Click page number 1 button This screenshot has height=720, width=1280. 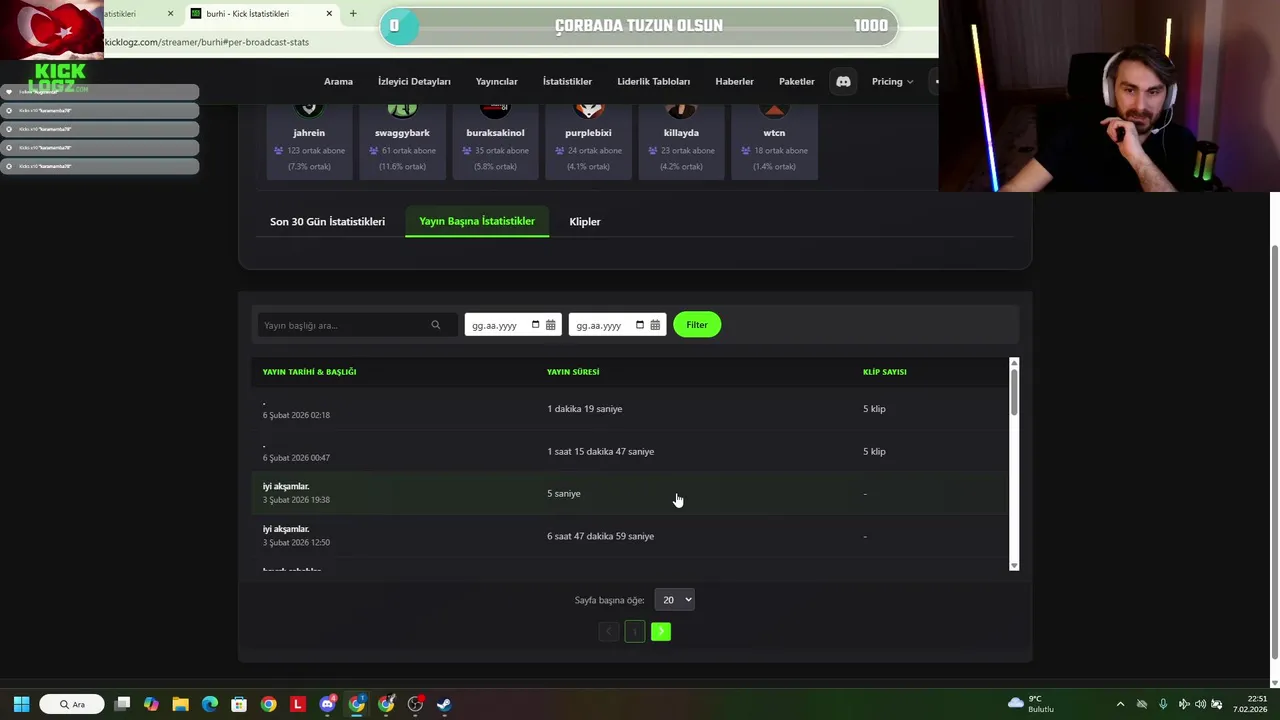click(635, 631)
